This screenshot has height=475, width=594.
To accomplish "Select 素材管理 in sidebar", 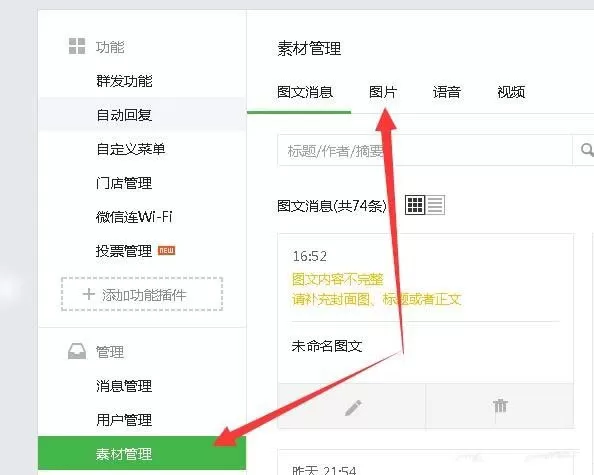I will point(142,453).
